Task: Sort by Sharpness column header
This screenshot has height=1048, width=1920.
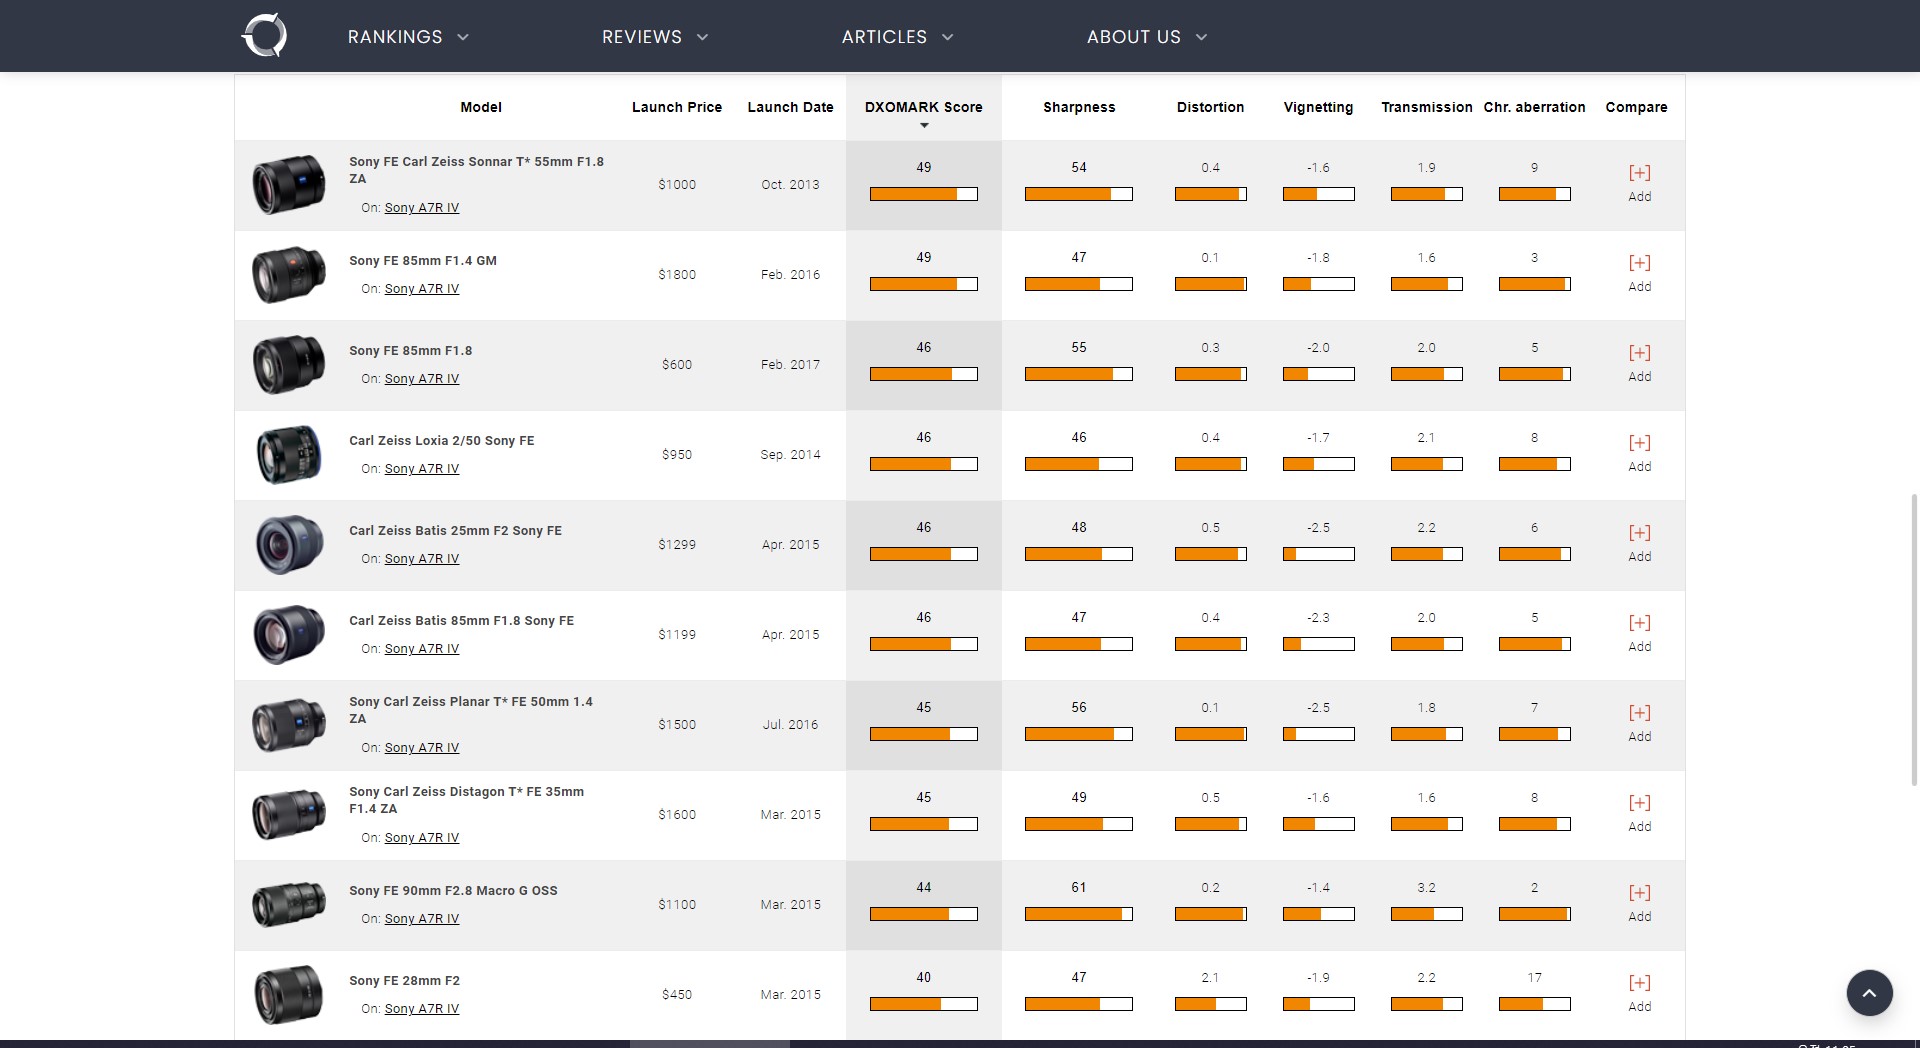Action: point(1079,107)
